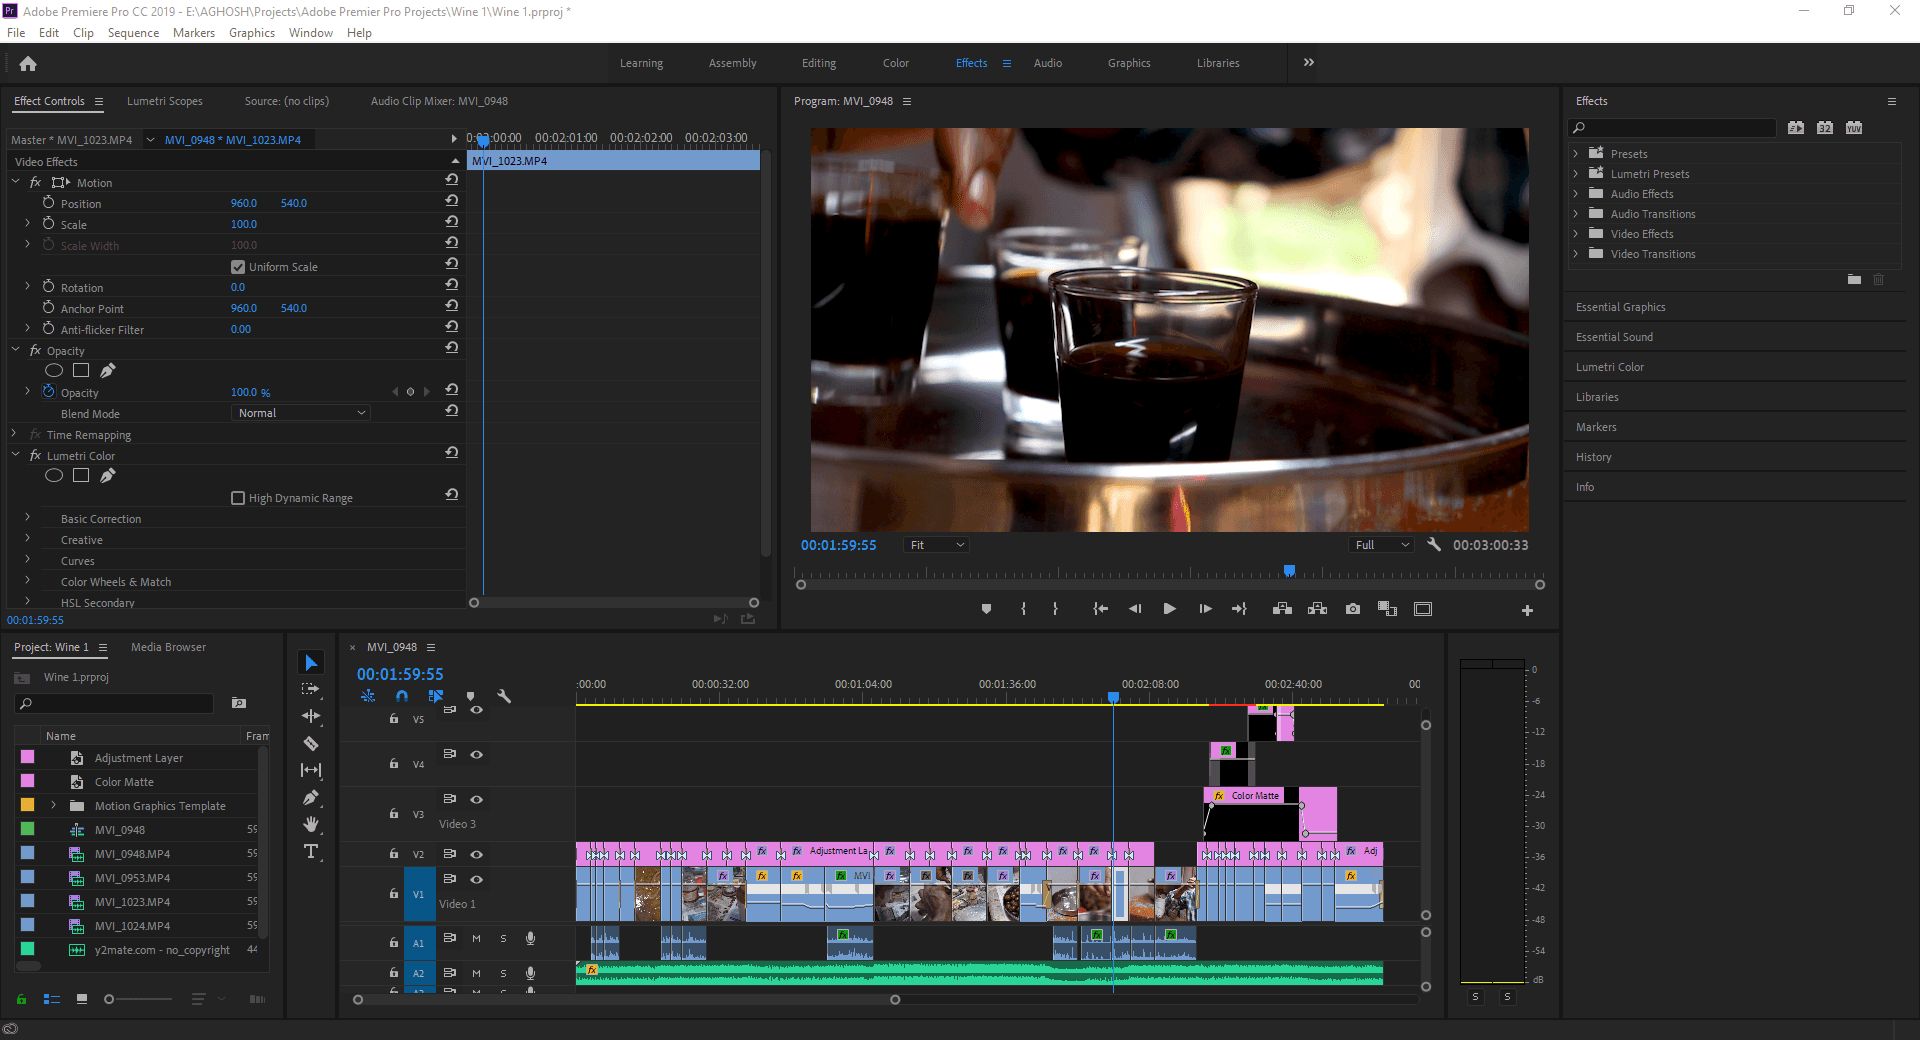Open the Sequence menu

(x=133, y=33)
